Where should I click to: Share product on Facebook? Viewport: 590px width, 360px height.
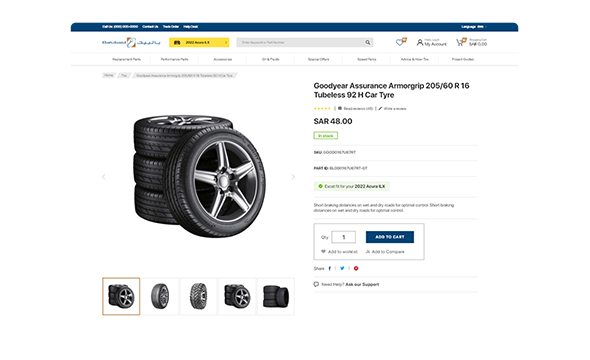pos(330,268)
